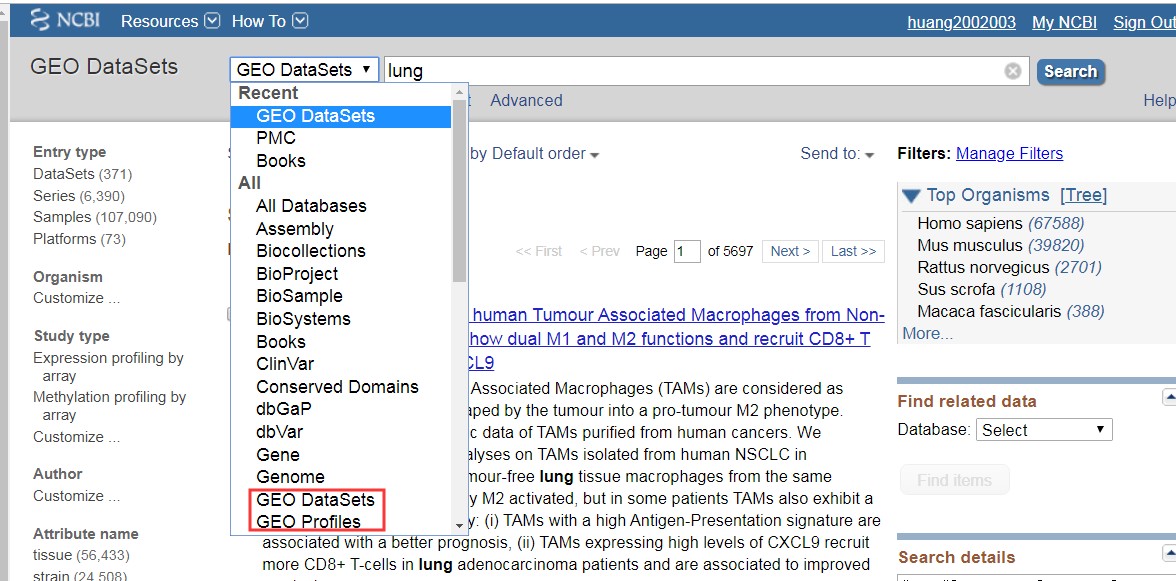This screenshot has height=581, width=1176.
Task: Select Genome database
Action: coord(290,477)
